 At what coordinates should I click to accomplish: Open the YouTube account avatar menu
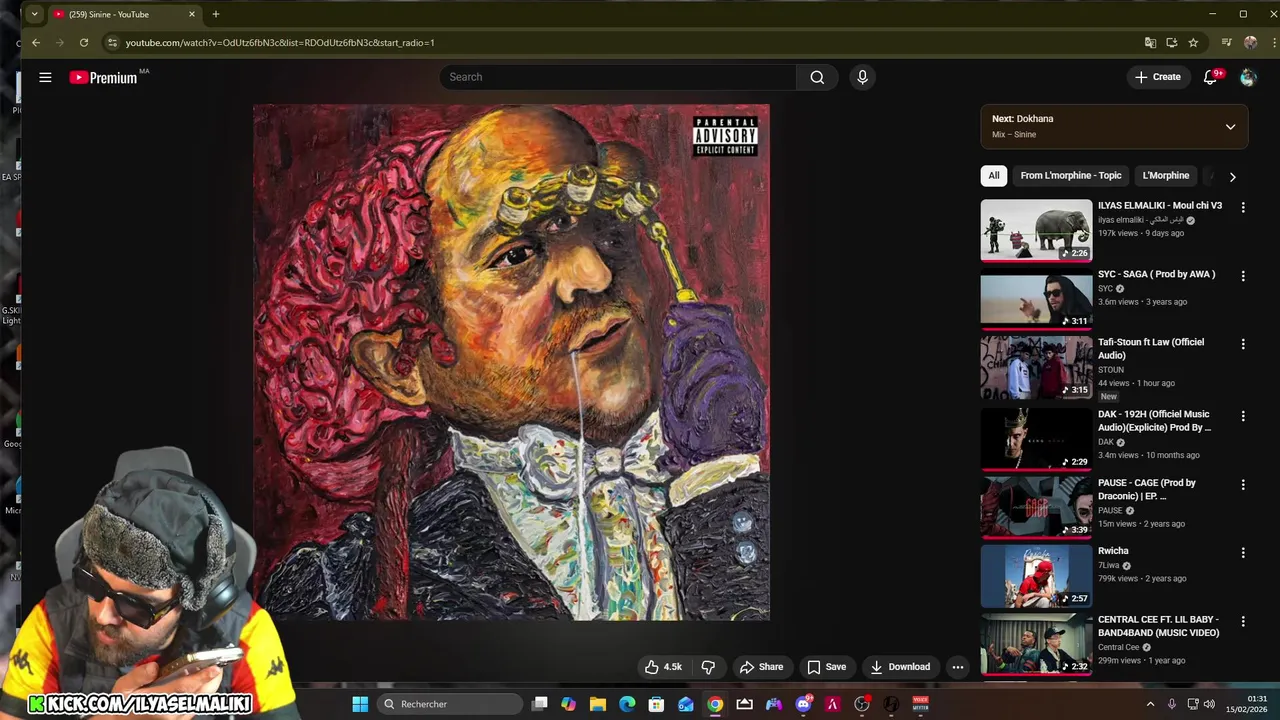(1247, 77)
